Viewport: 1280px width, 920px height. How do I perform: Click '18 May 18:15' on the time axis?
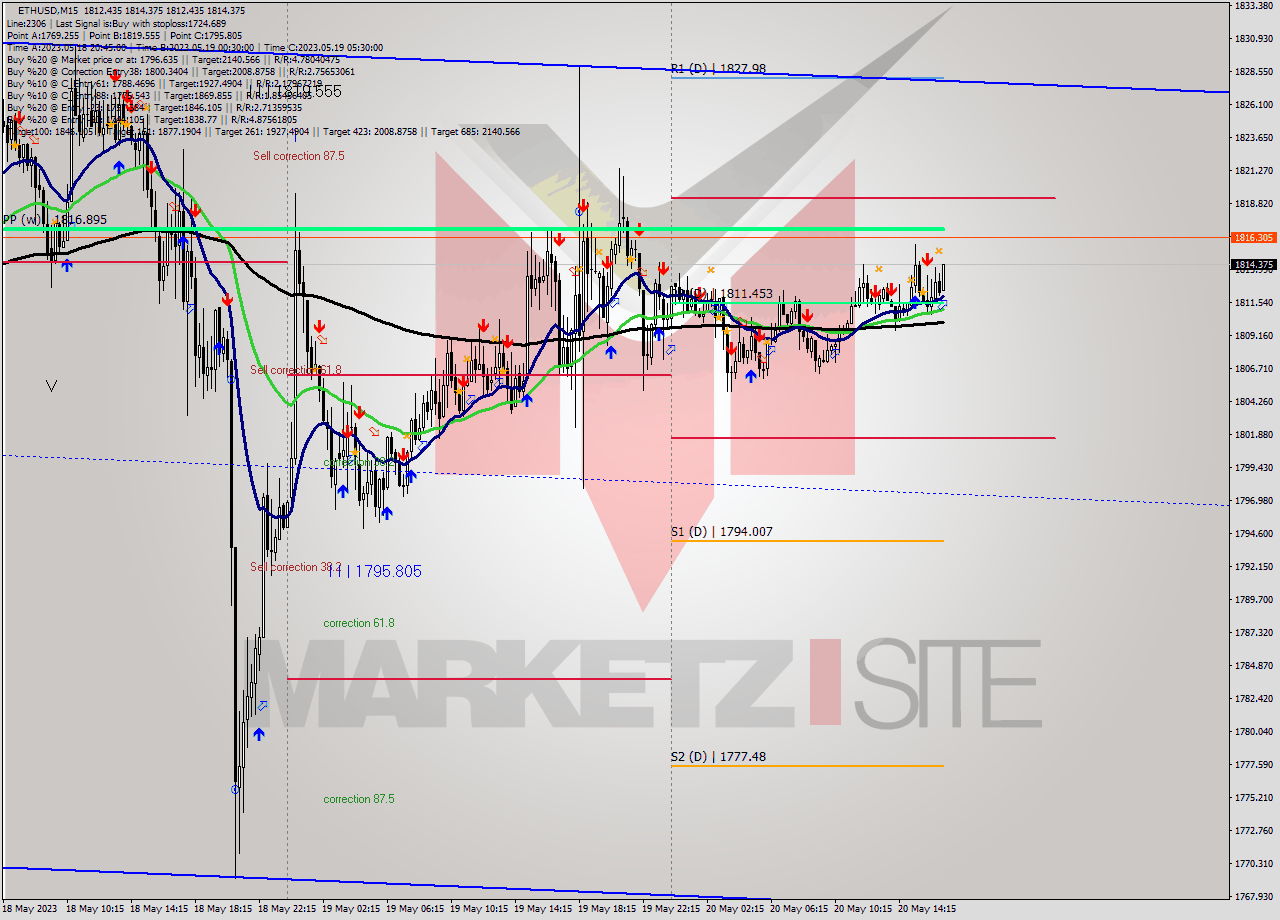(223, 910)
